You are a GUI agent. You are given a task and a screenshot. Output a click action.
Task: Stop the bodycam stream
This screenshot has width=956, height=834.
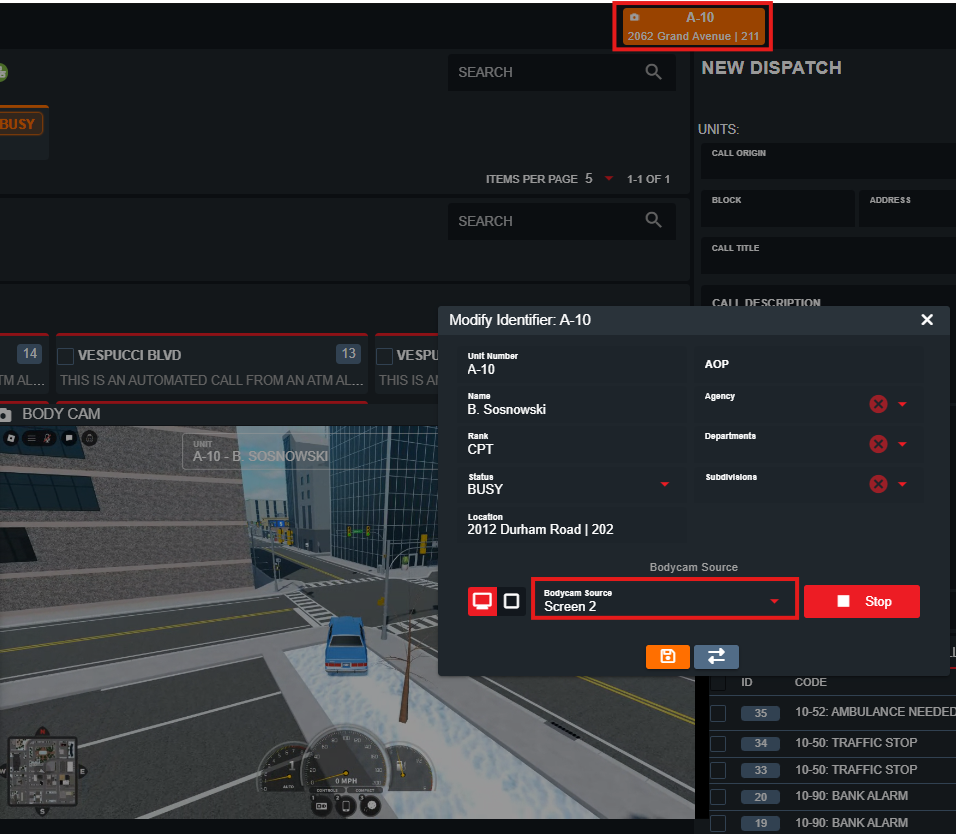coord(861,601)
